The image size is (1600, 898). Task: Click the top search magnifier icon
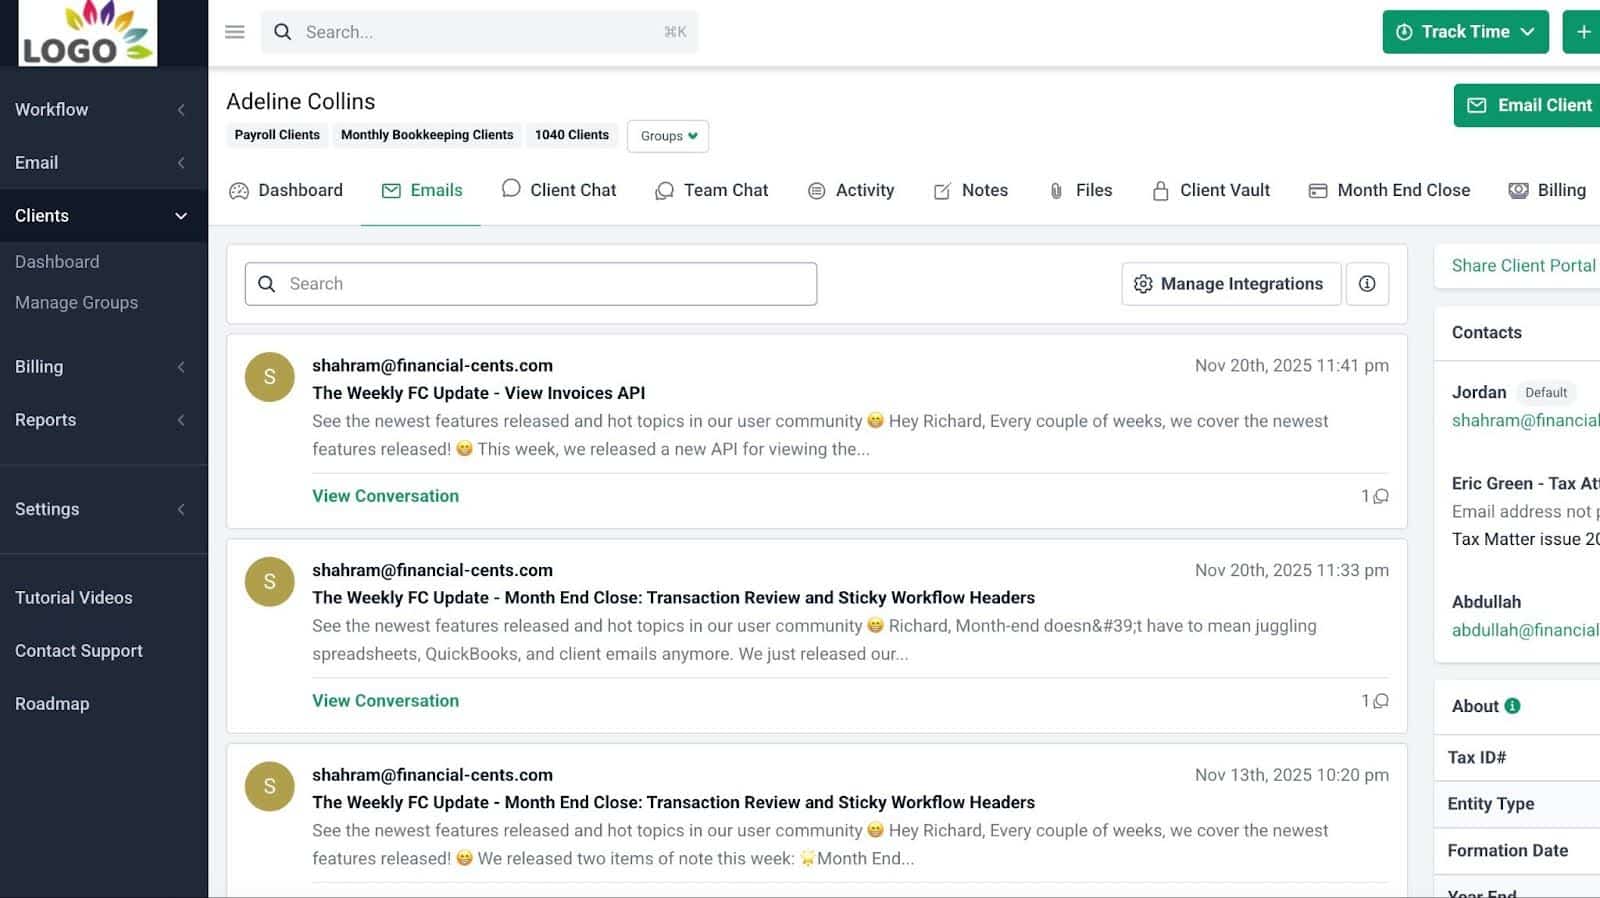(x=283, y=32)
